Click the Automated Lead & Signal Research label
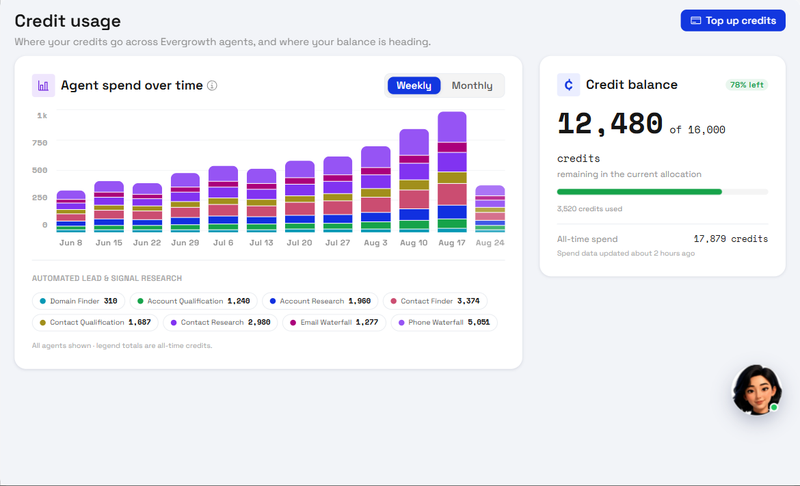This screenshot has height=486, width=800. click(107, 278)
